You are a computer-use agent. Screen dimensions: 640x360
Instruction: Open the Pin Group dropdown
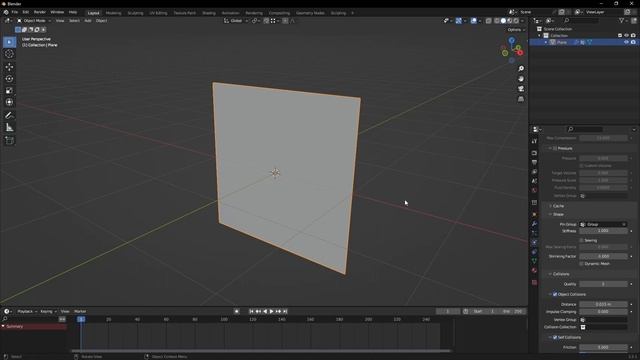click(x=603, y=224)
